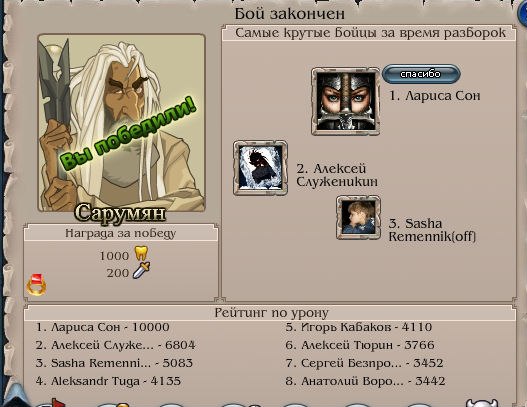Open rating entry Sasha Remenni... - 5083
This screenshot has width=527, height=407.
click(x=114, y=363)
